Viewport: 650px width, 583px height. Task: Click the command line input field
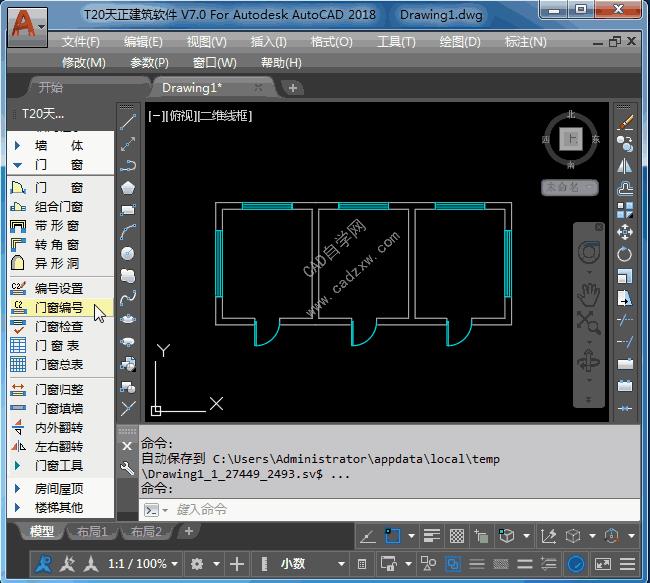390,510
